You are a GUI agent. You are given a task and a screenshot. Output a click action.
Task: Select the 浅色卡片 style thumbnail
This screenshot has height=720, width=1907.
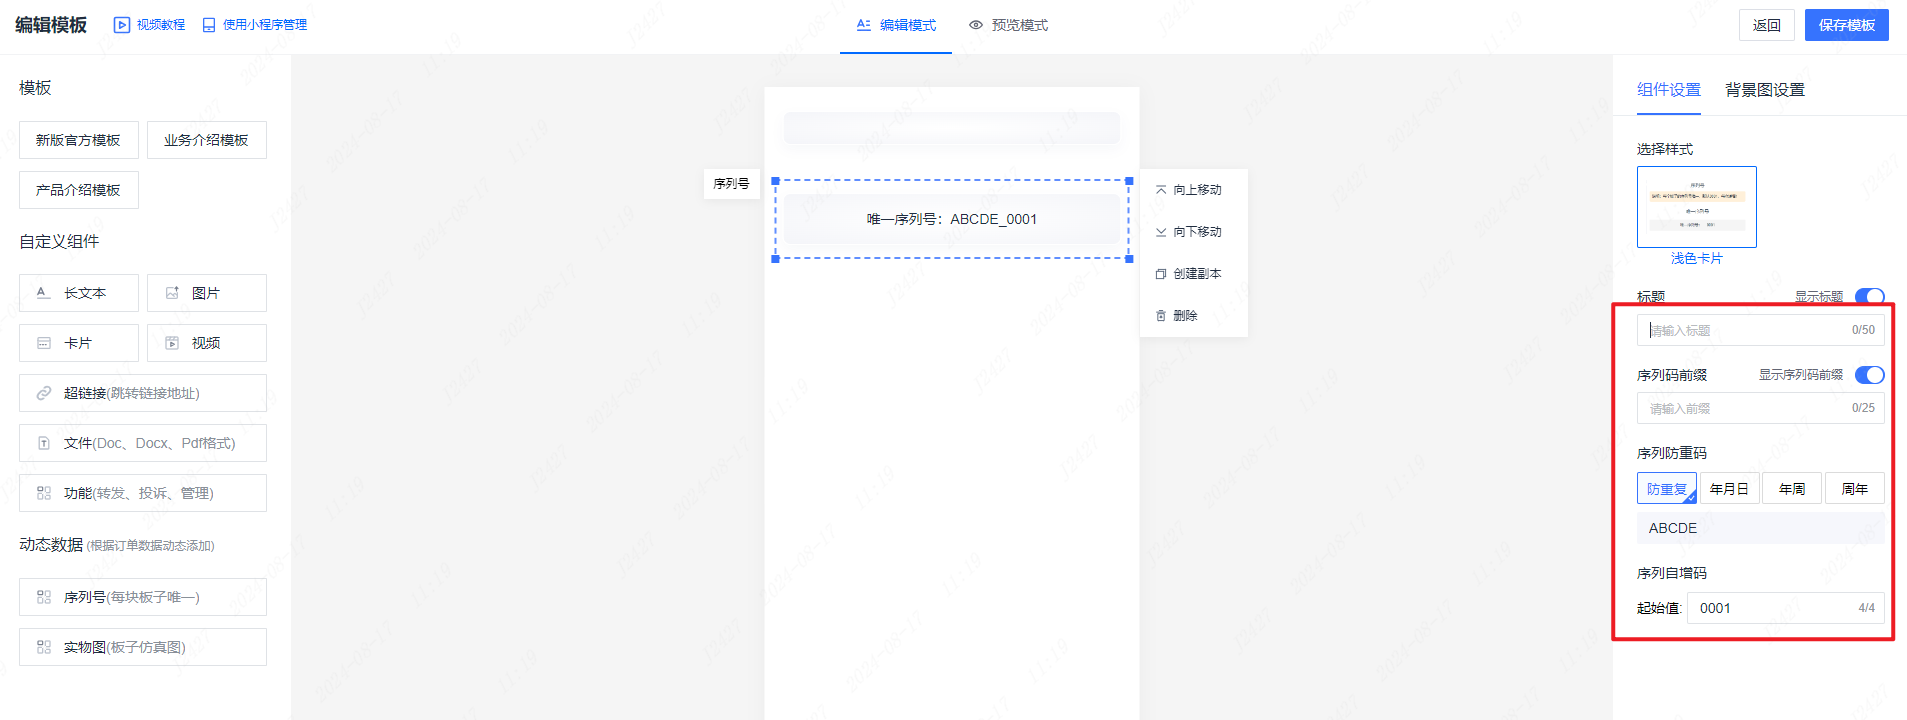pos(1696,207)
